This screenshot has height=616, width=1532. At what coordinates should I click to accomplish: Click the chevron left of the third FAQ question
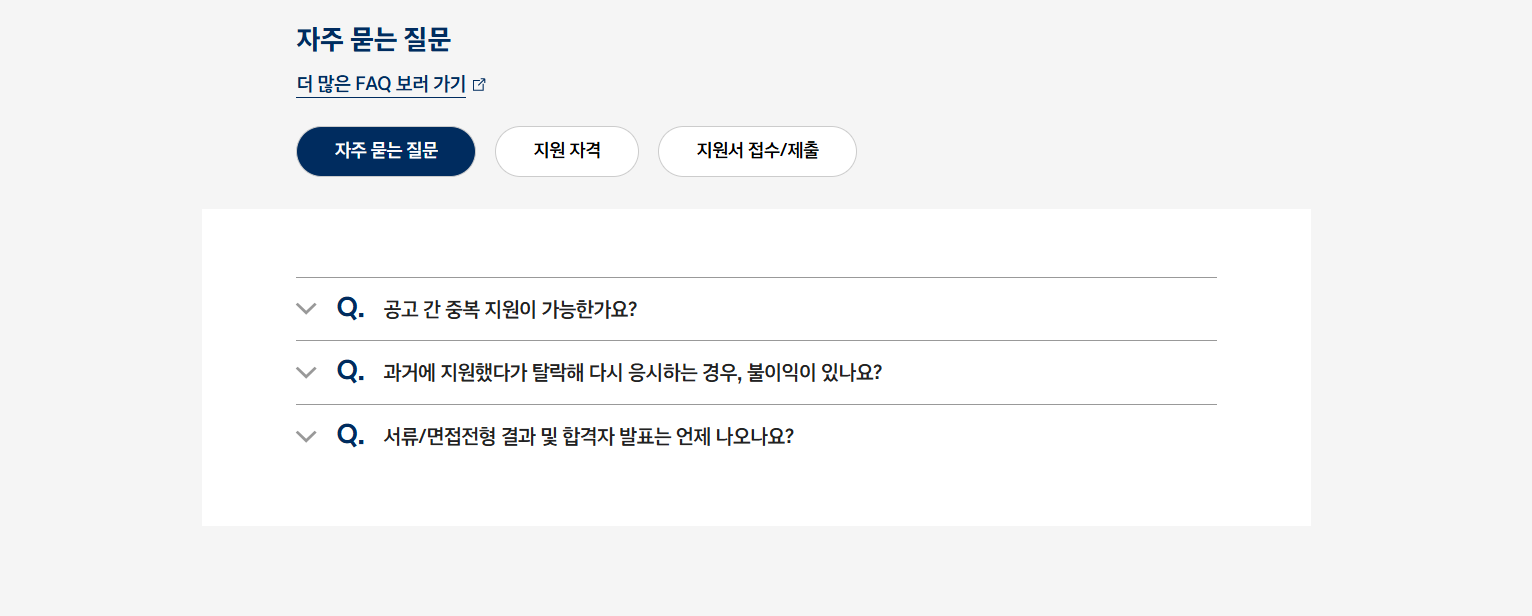pos(306,435)
